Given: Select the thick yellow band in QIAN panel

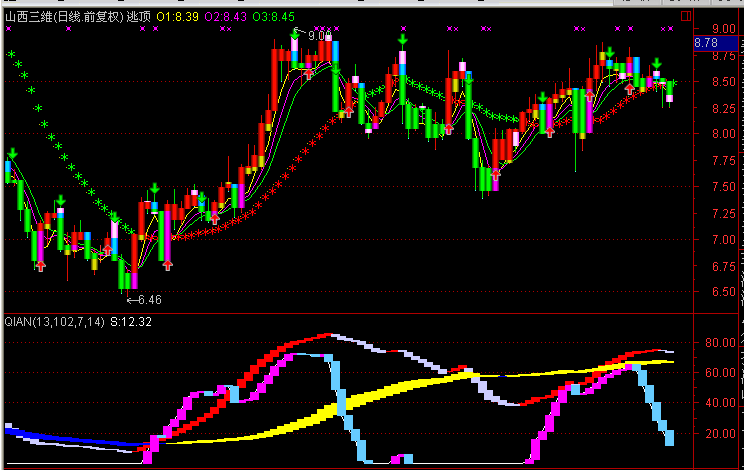Looking at the screenshot, I should pyautogui.click(x=400, y=385).
